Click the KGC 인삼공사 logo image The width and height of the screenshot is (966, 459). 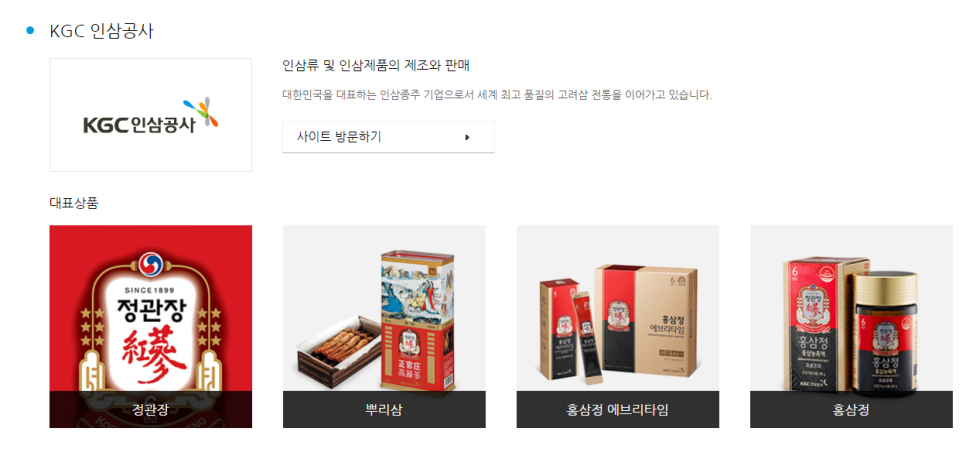pyautogui.click(x=150, y=115)
